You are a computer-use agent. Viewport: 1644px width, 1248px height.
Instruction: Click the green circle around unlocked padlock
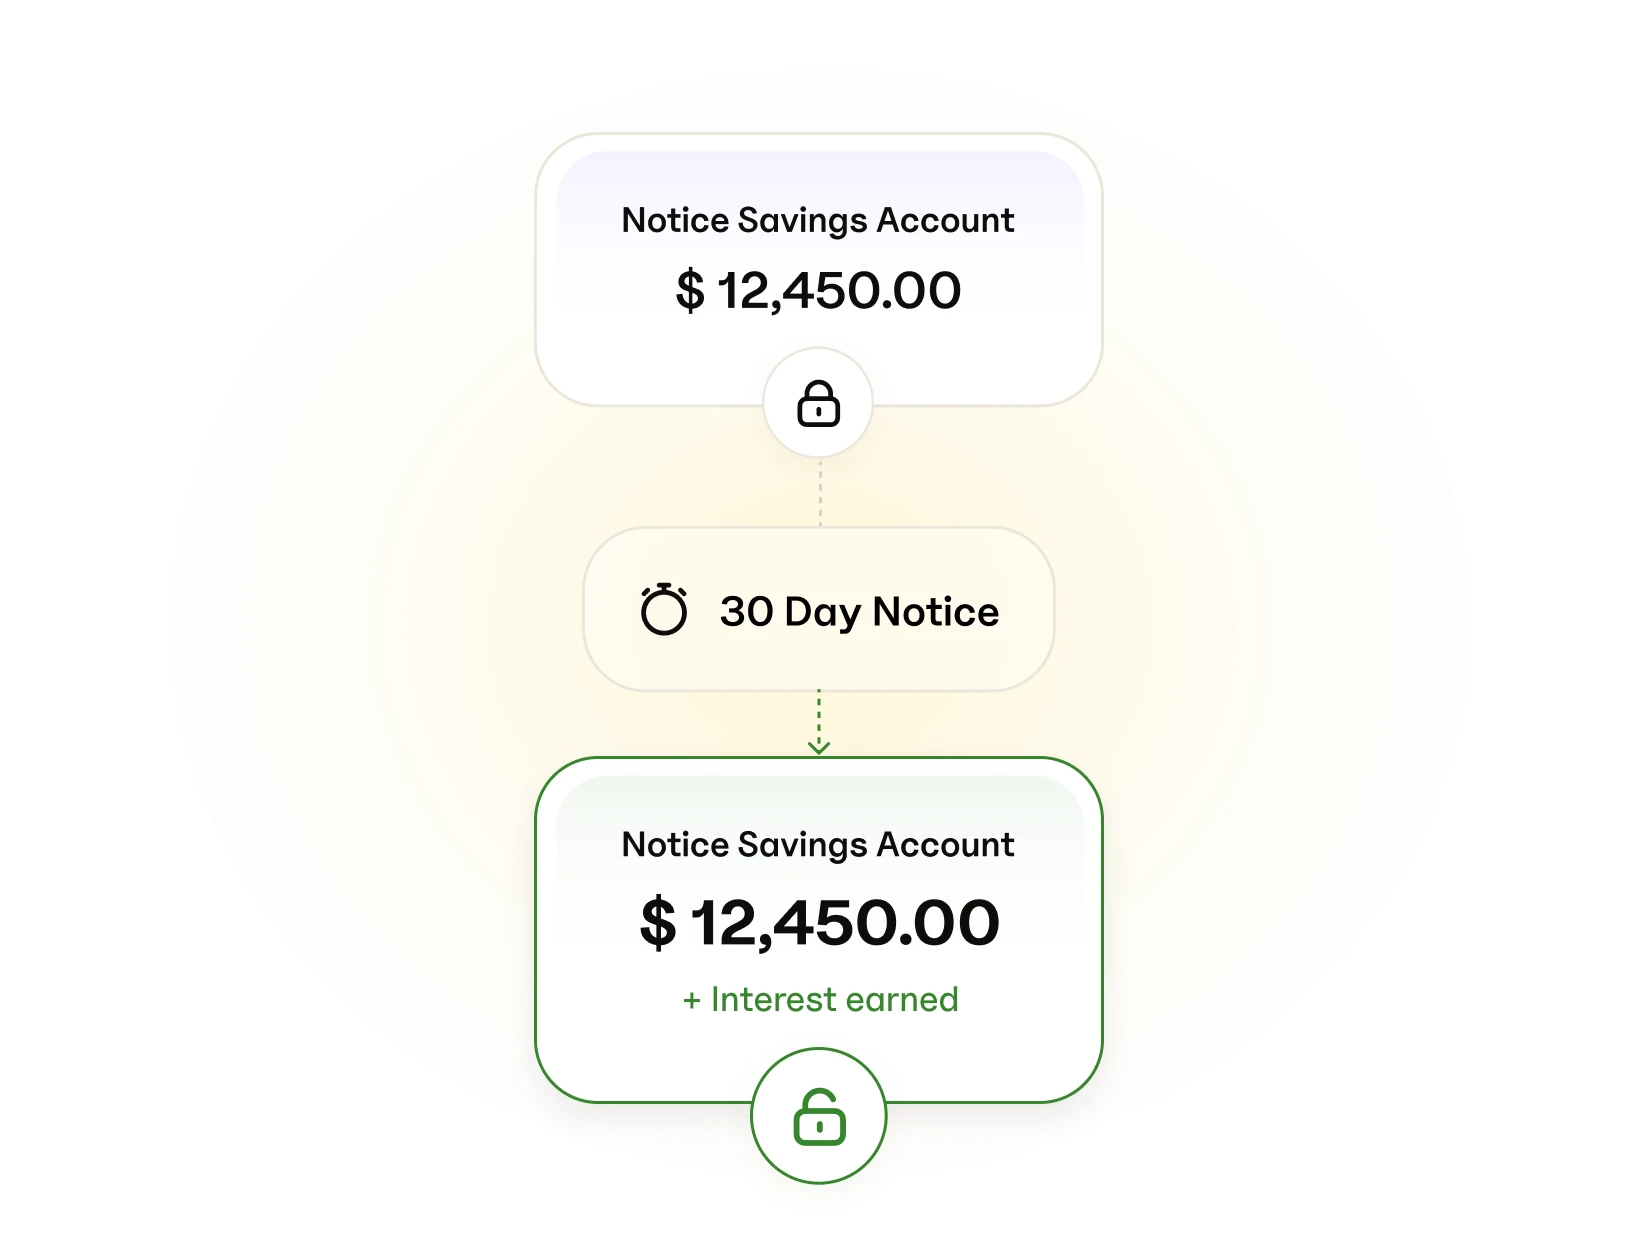[x=819, y=1116]
